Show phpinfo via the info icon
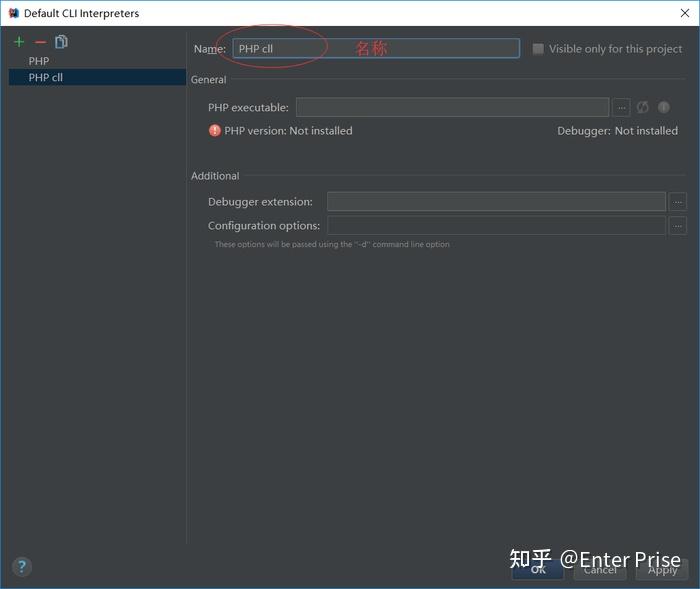The image size is (700, 589). tap(663, 107)
